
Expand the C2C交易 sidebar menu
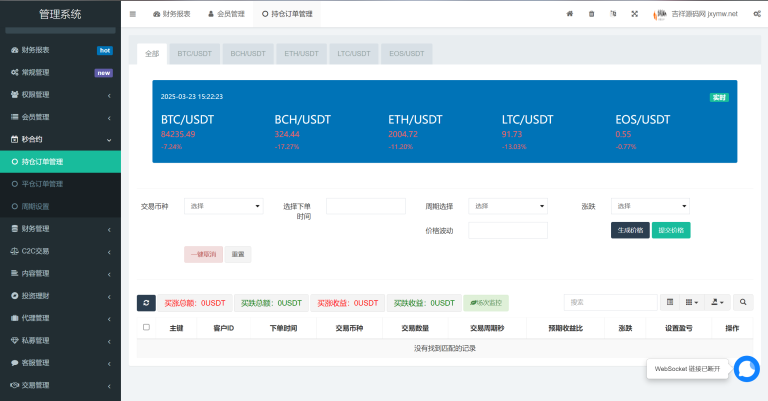[x=60, y=250]
